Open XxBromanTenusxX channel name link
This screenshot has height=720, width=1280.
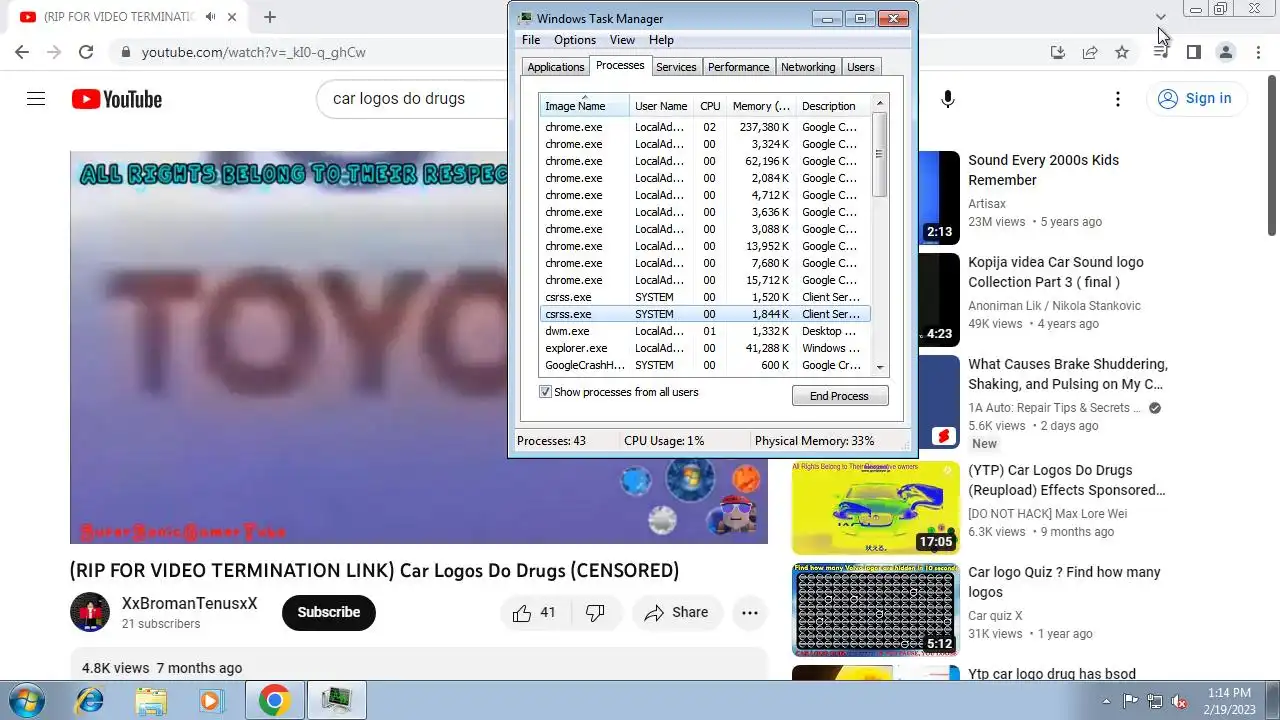[190, 603]
